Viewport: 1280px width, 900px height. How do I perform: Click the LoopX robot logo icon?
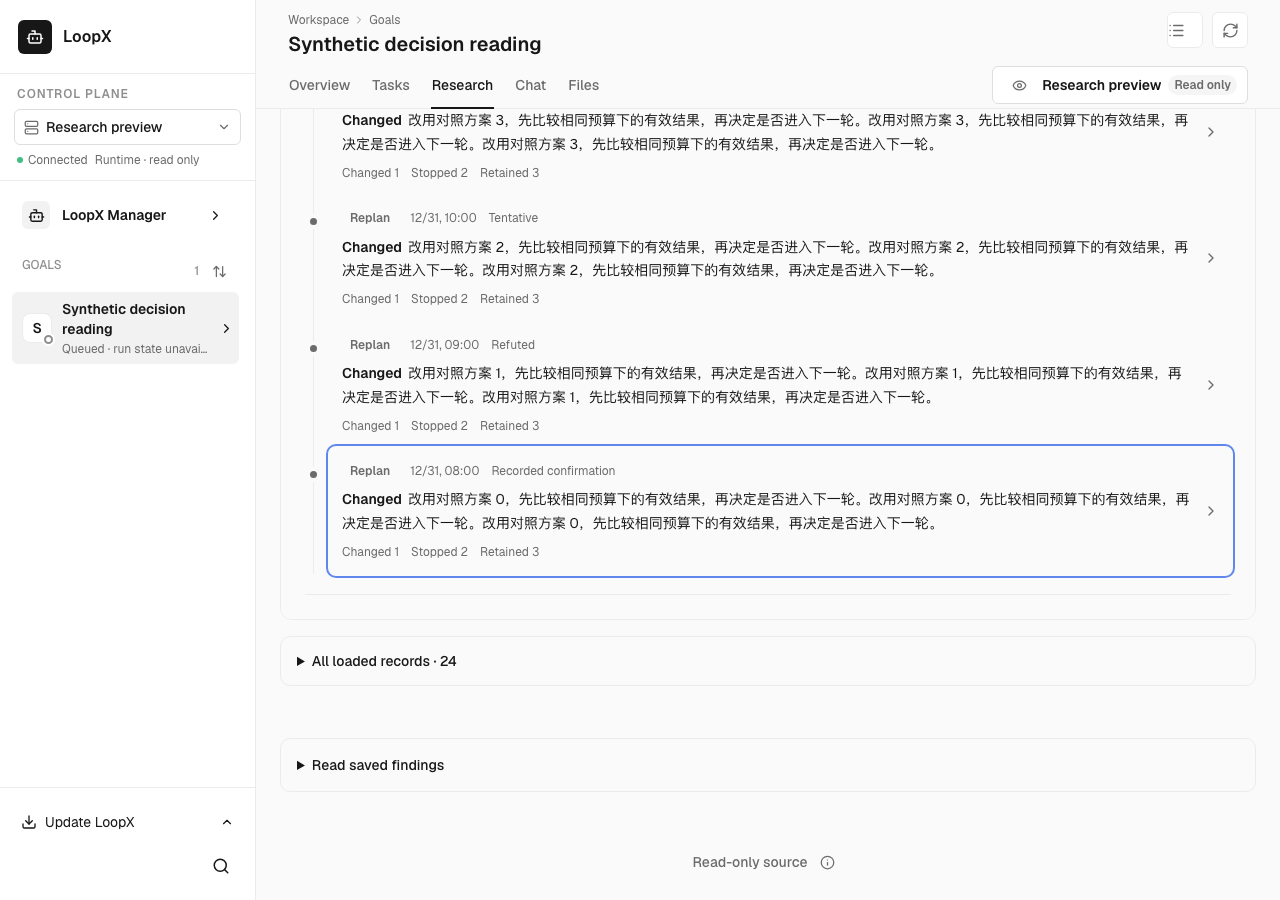click(35, 36)
